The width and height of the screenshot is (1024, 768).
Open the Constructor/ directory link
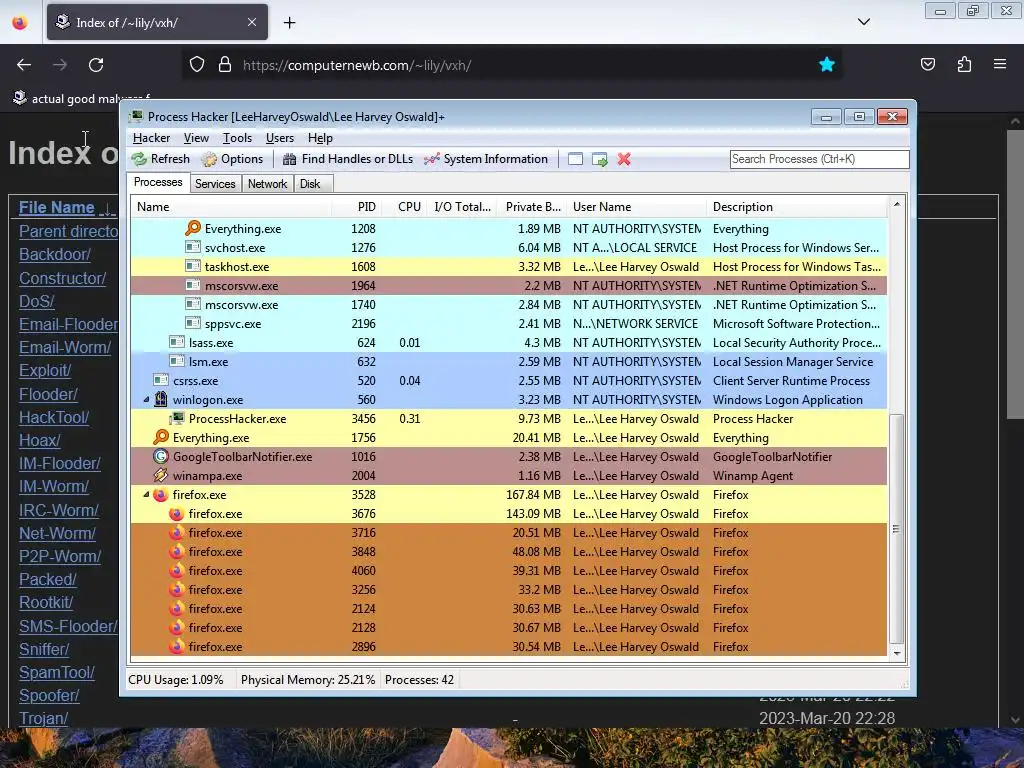[63, 278]
